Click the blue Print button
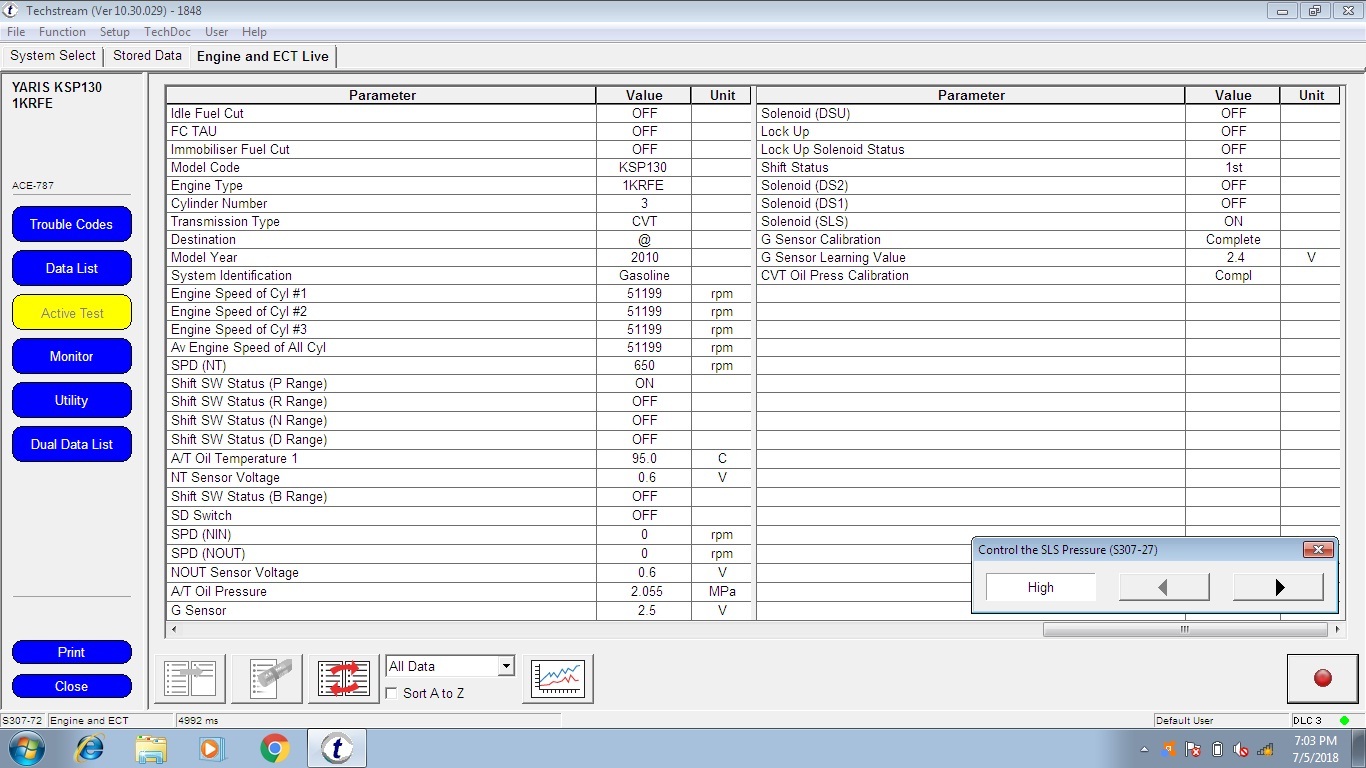The width and height of the screenshot is (1366, 768). 71,652
